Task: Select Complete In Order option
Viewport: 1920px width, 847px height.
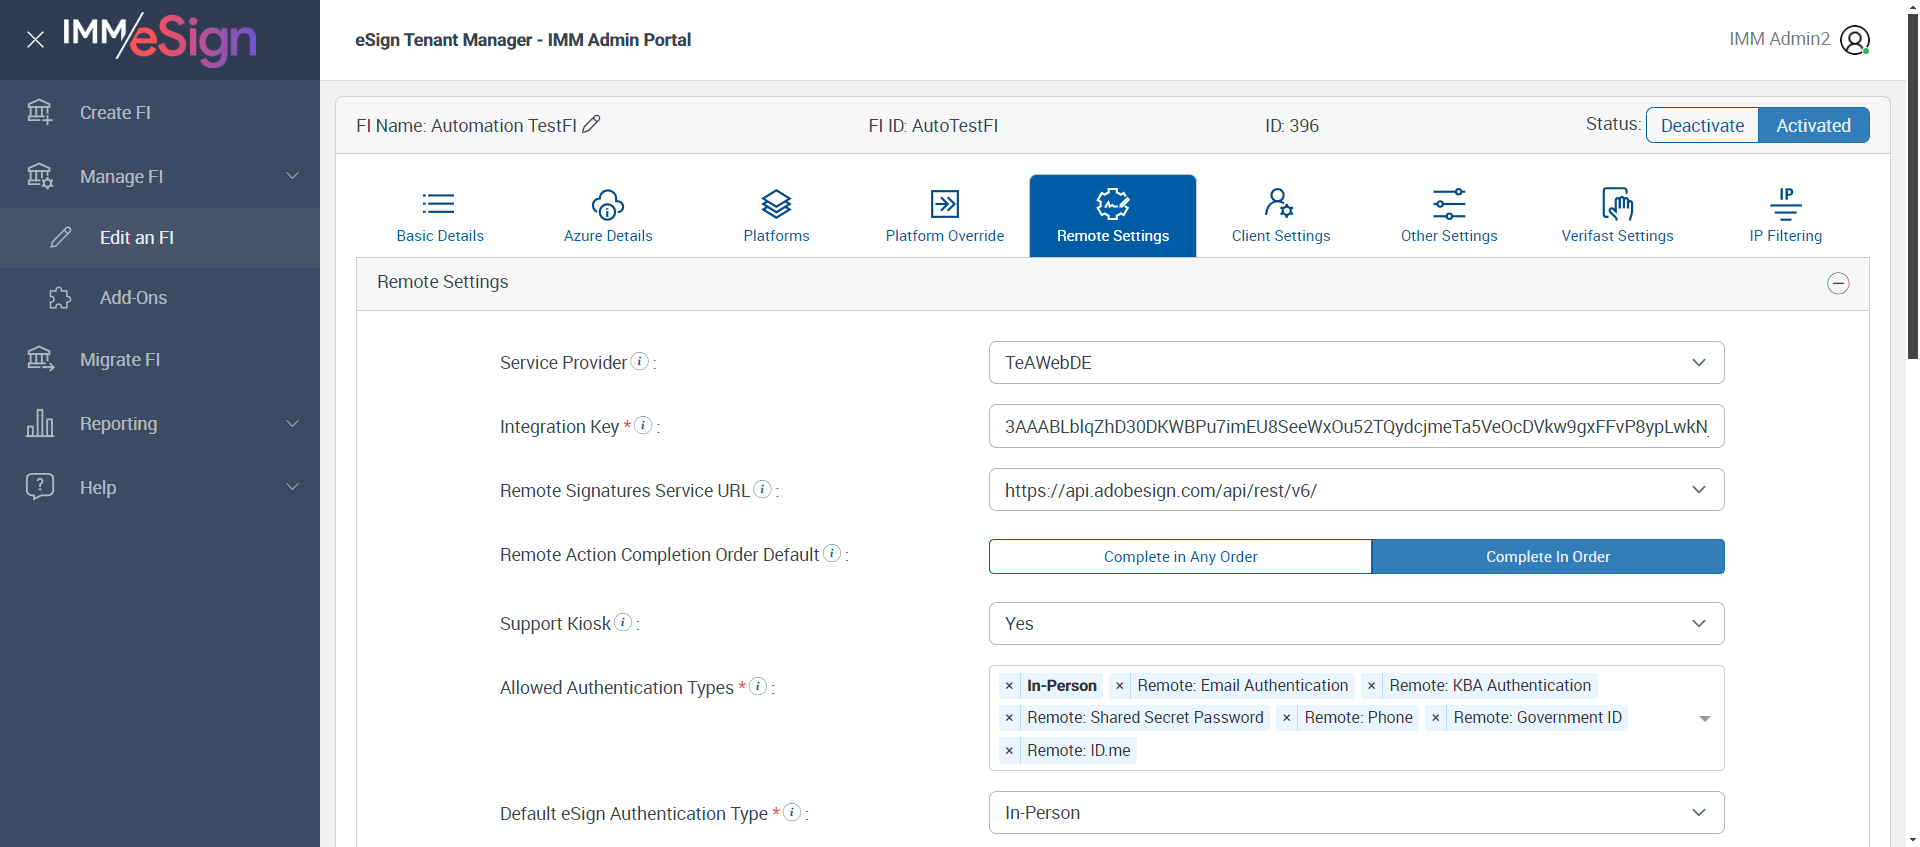Action: click(1547, 557)
